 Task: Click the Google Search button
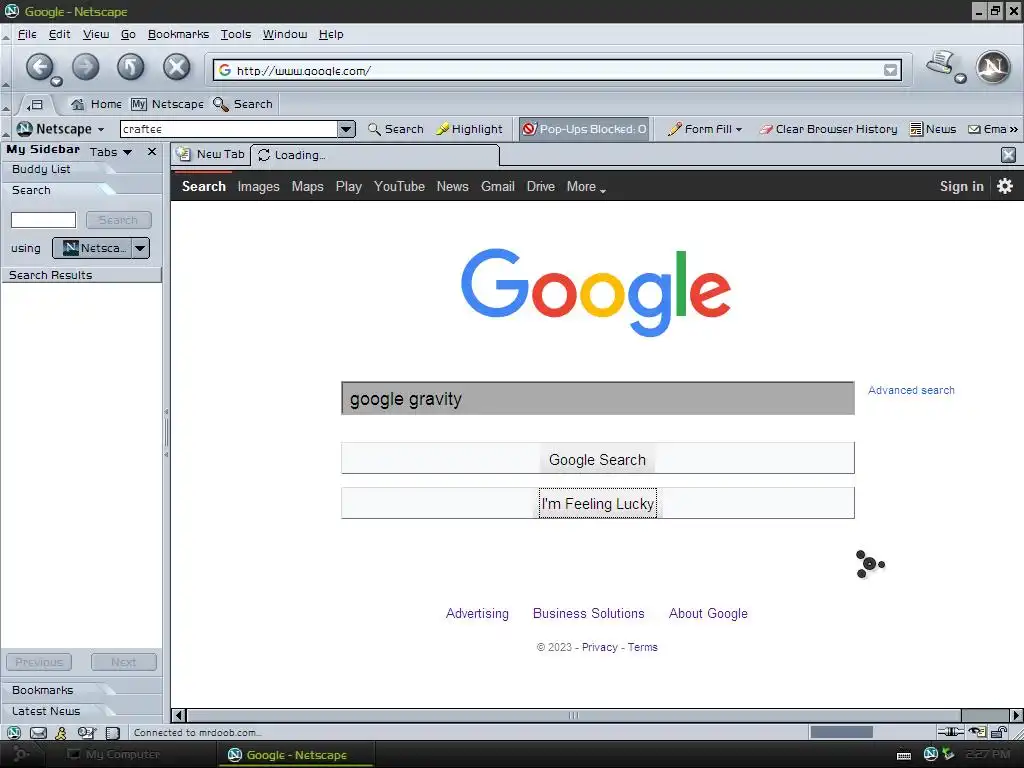[x=597, y=459]
